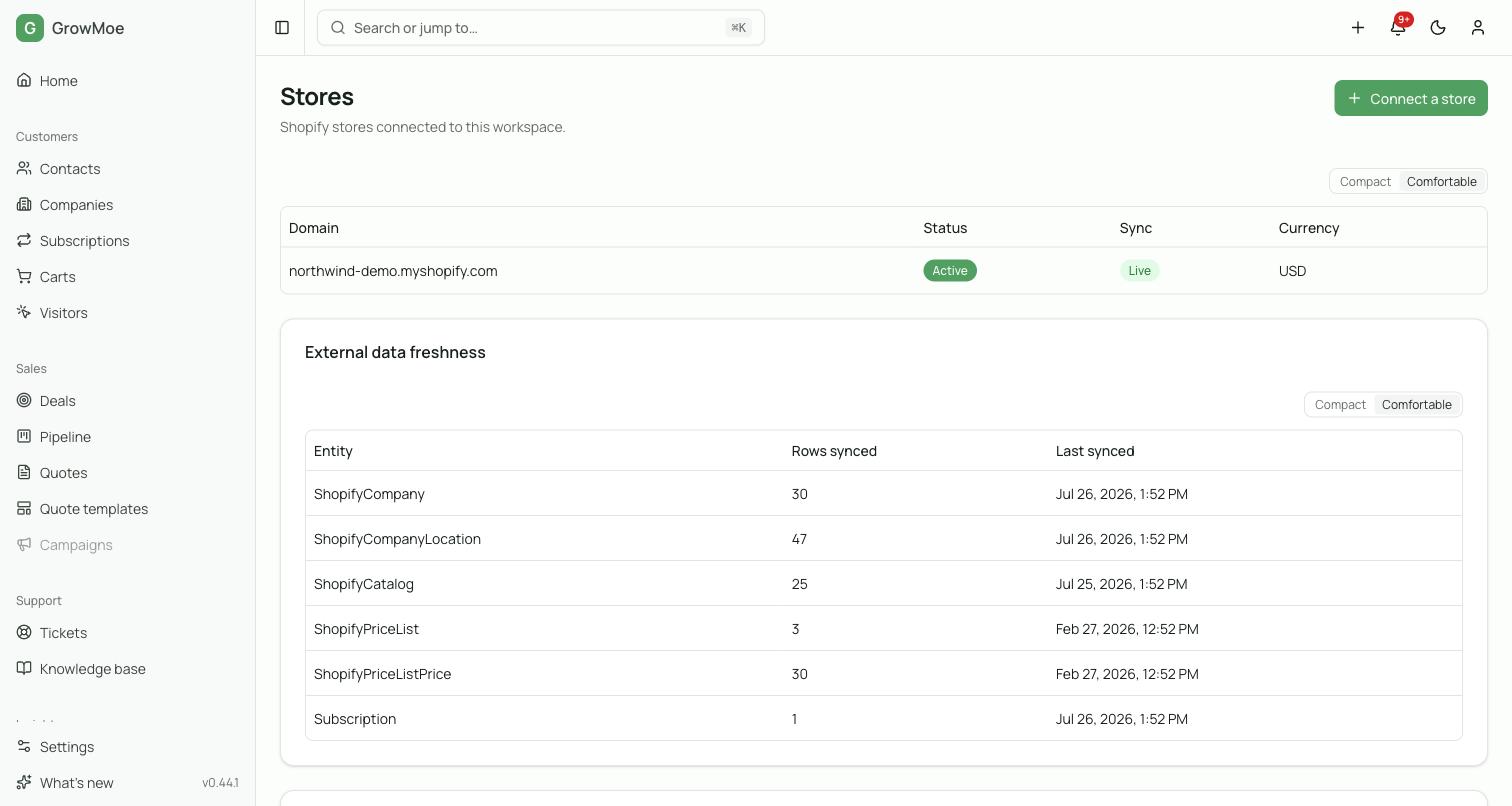Click the Tickets lifebuoy icon
The height and width of the screenshot is (806, 1512).
coord(24,633)
